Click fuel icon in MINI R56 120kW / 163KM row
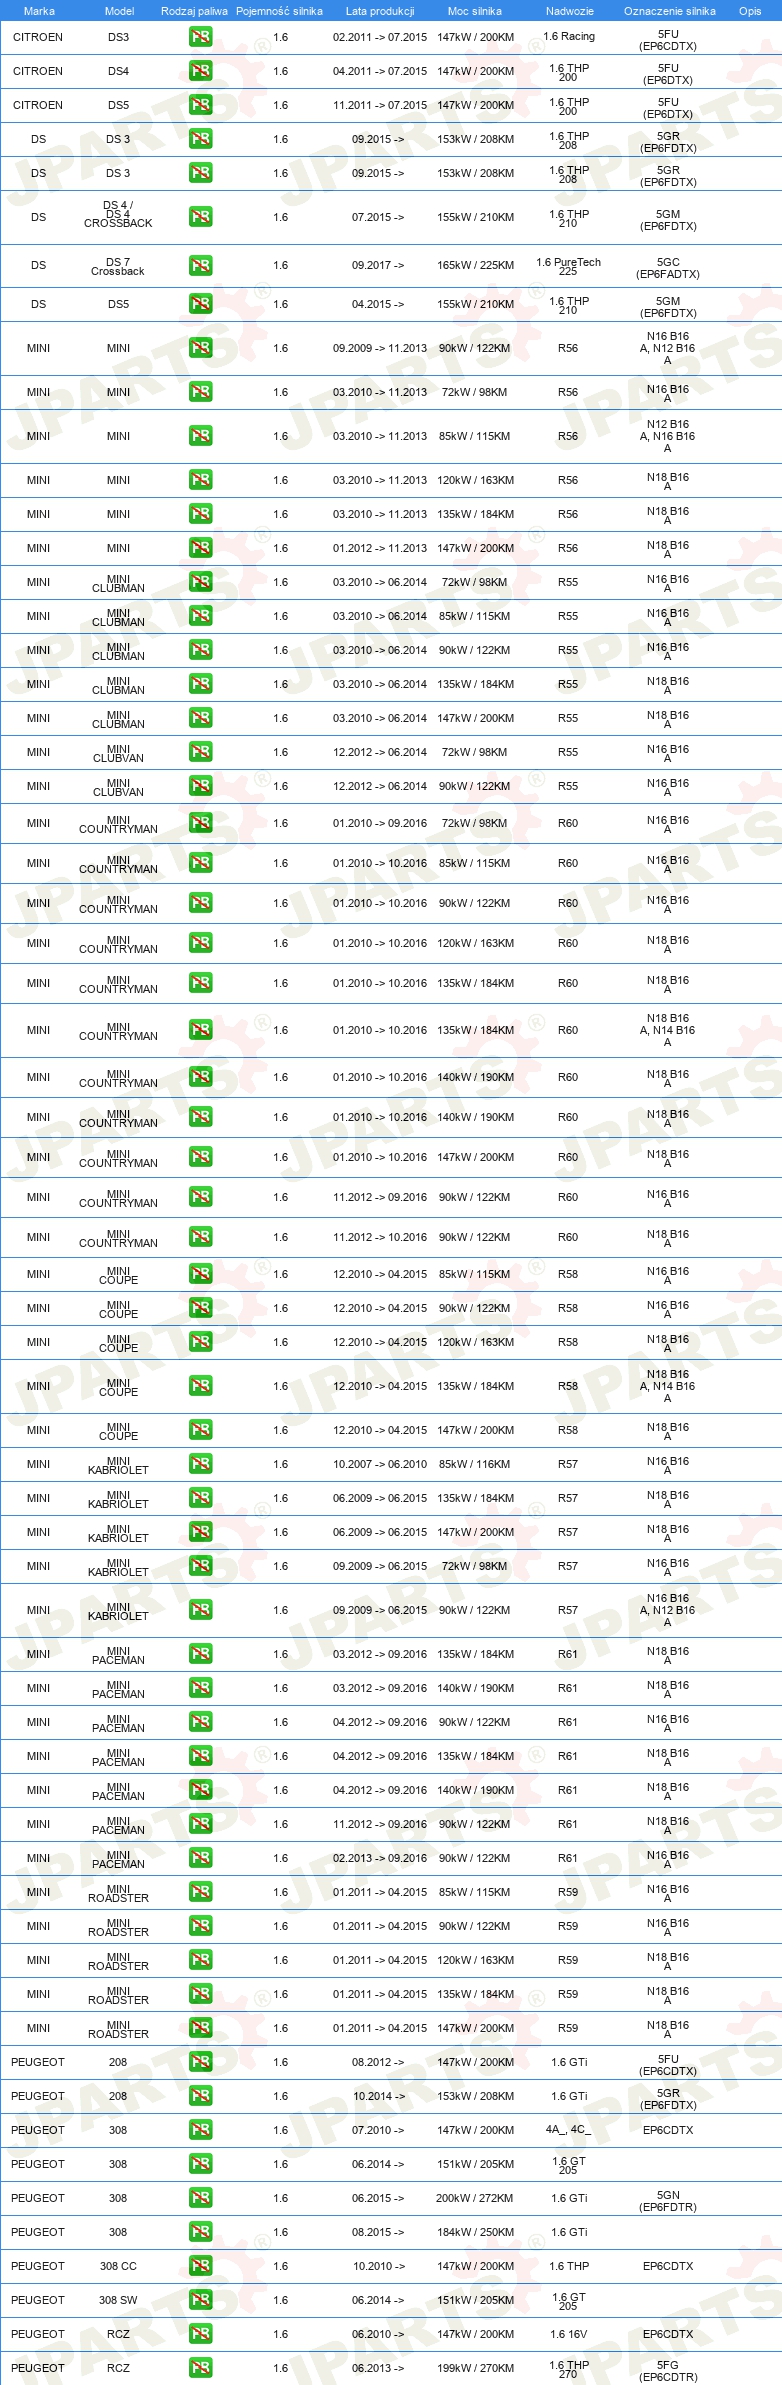 tap(200, 480)
